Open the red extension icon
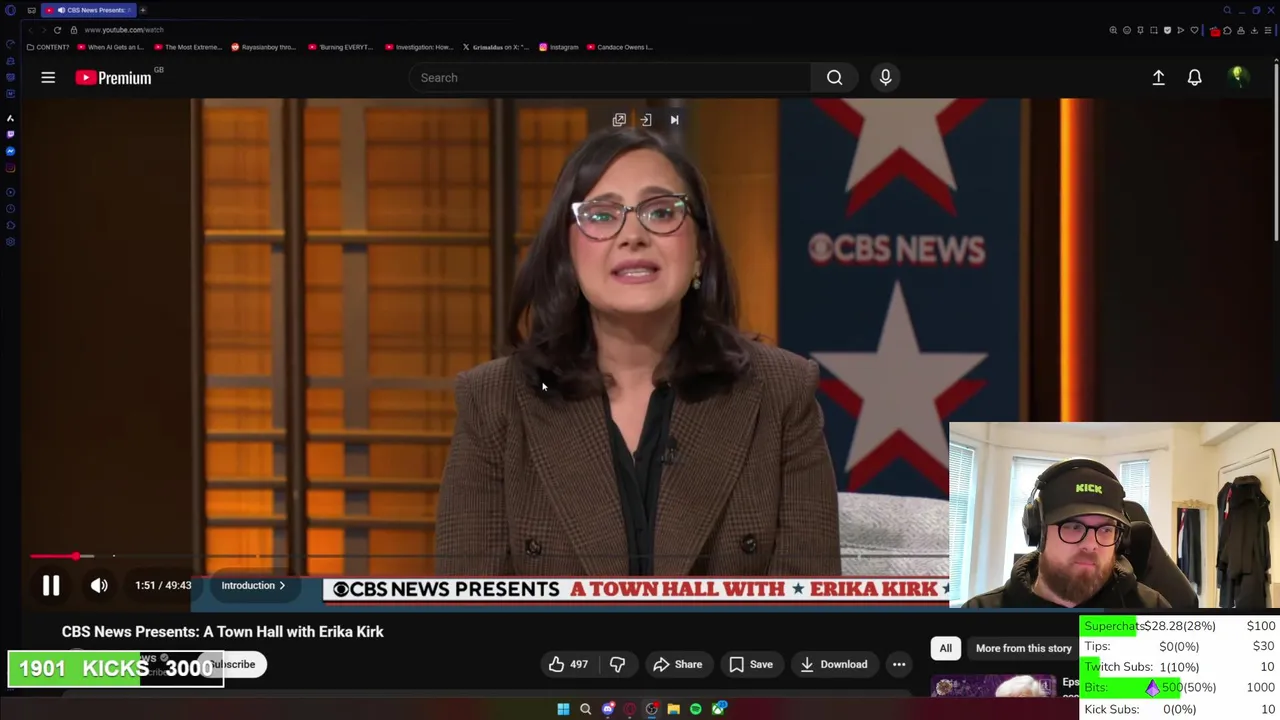 point(1215,31)
